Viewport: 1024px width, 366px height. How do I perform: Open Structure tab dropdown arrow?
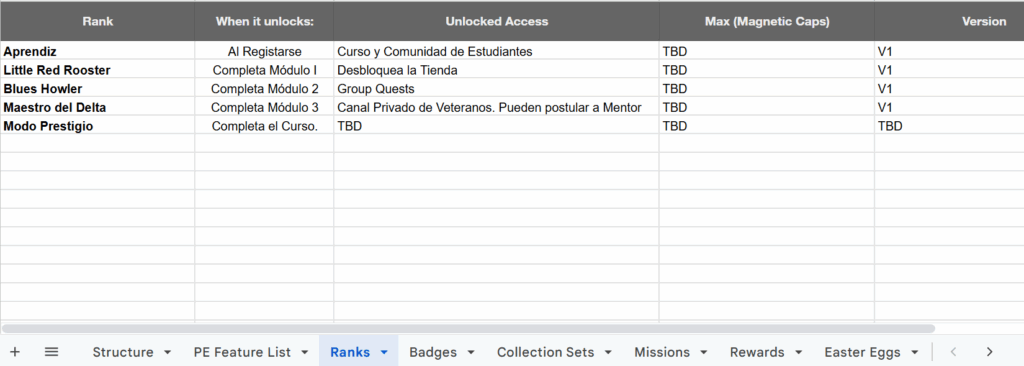point(167,352)
